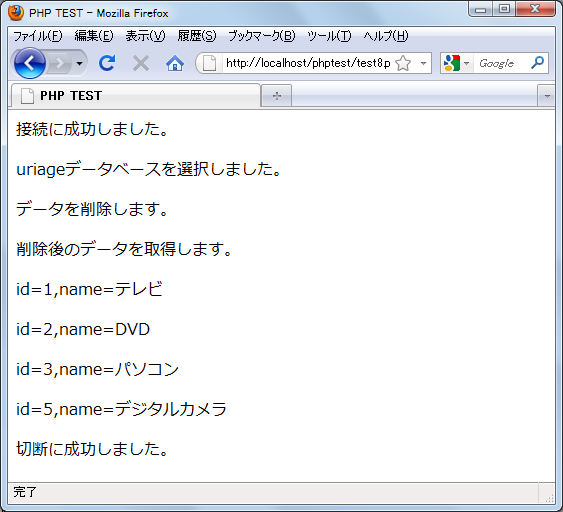This screenshot has width=563, height=512.
Task: Click the localhost URL address field
Action: tap(308, 64)
